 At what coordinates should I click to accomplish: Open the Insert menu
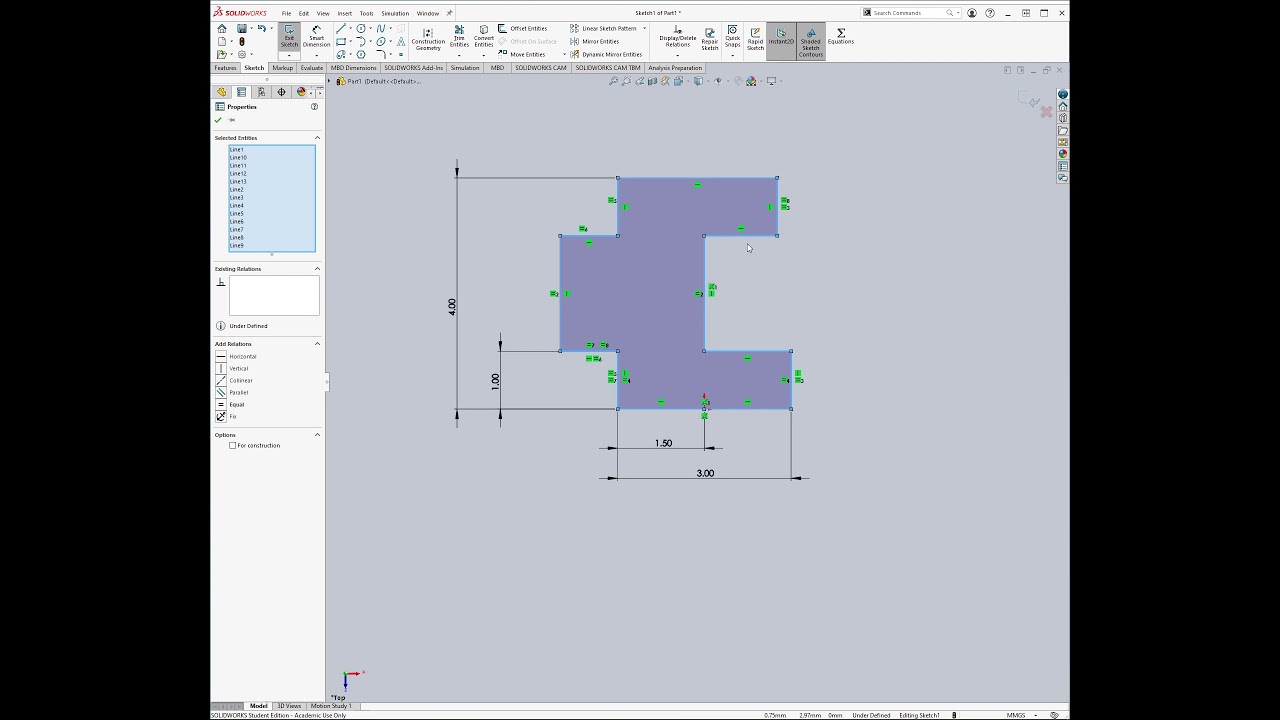pyautogui.click(x=344, y=13)
